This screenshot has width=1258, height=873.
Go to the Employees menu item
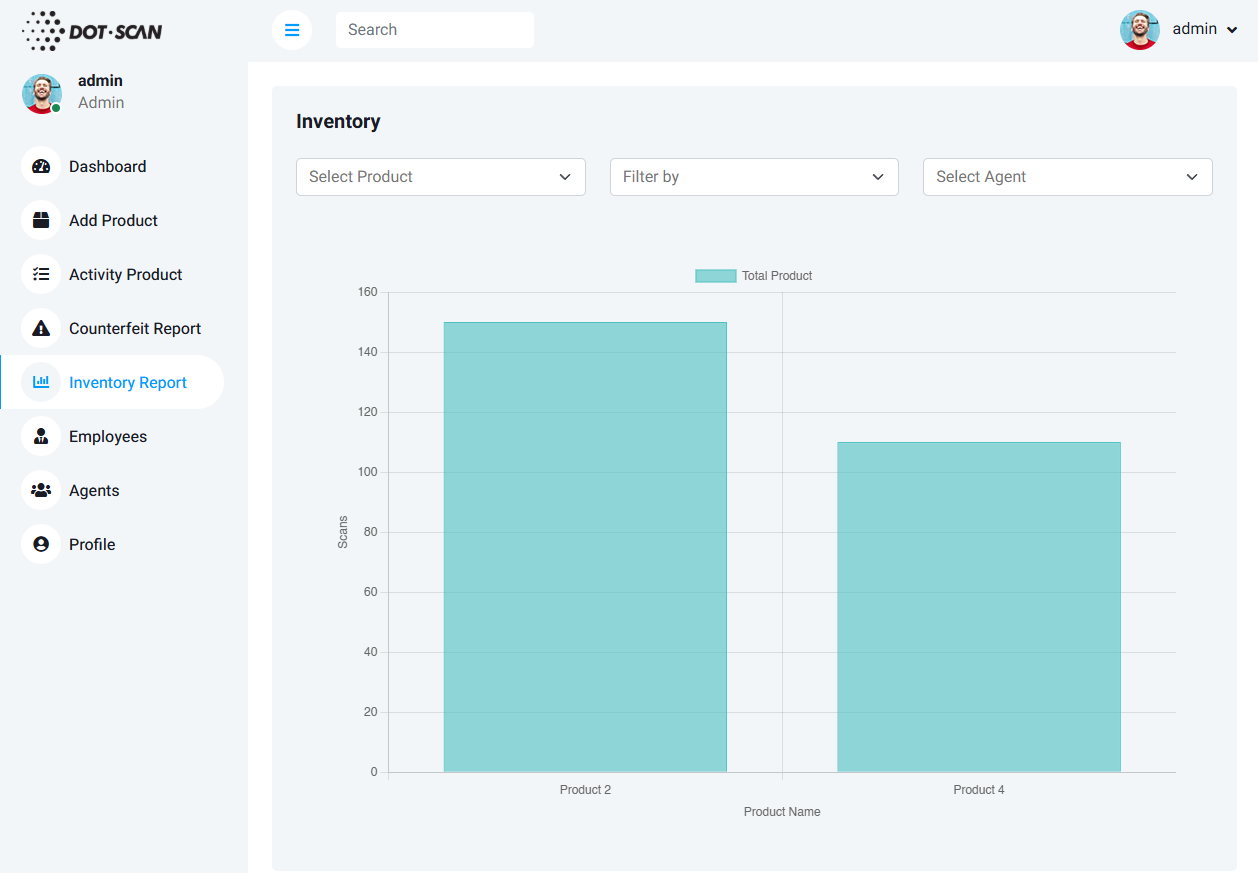(108, 437)
